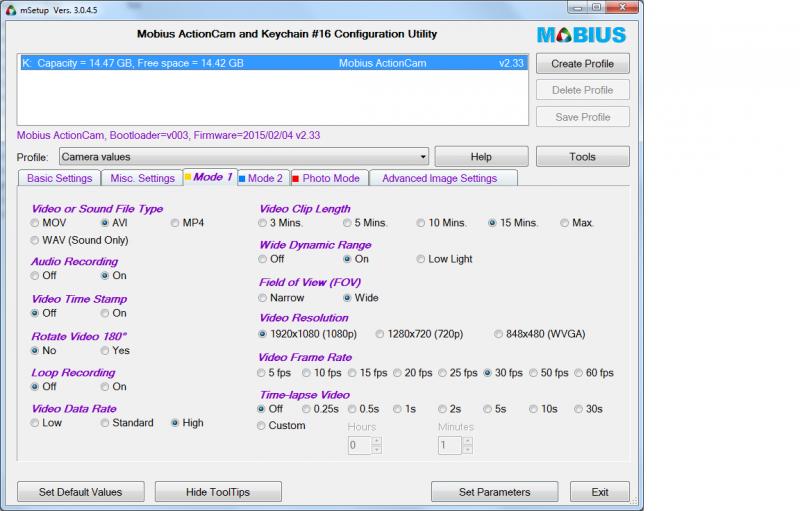Switch to Mode 2 tab
The image size is (800, 511).
264,178
